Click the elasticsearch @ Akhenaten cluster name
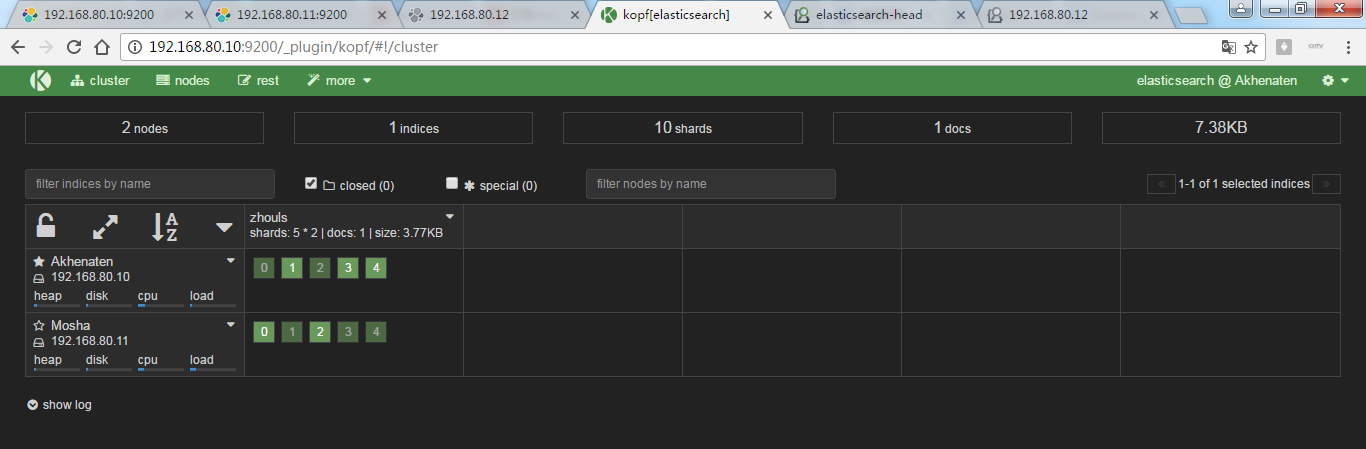 1217,81
